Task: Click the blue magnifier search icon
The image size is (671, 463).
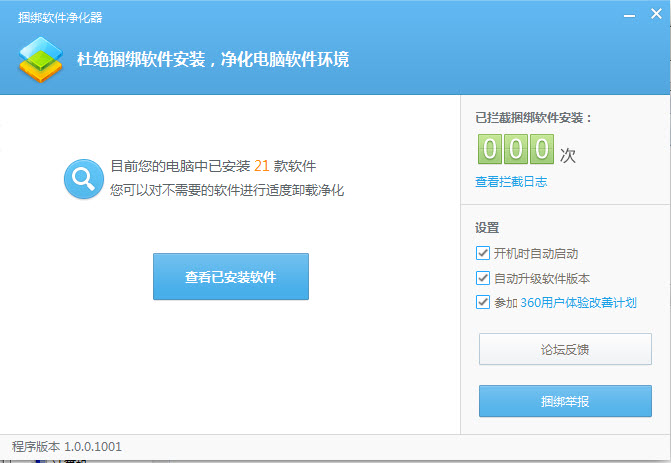Action: [84, 179]
